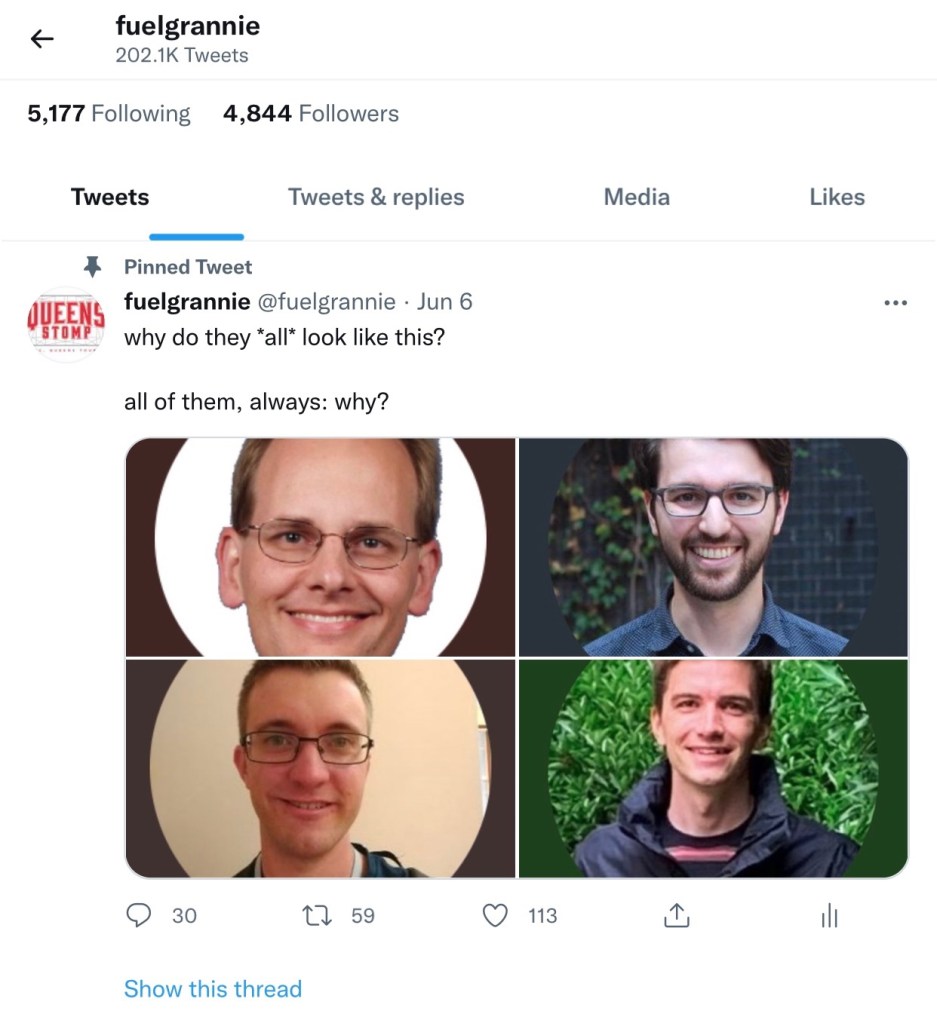
Task: Open the Media tab
Action: pyautogui.click(x=636, y=197)
